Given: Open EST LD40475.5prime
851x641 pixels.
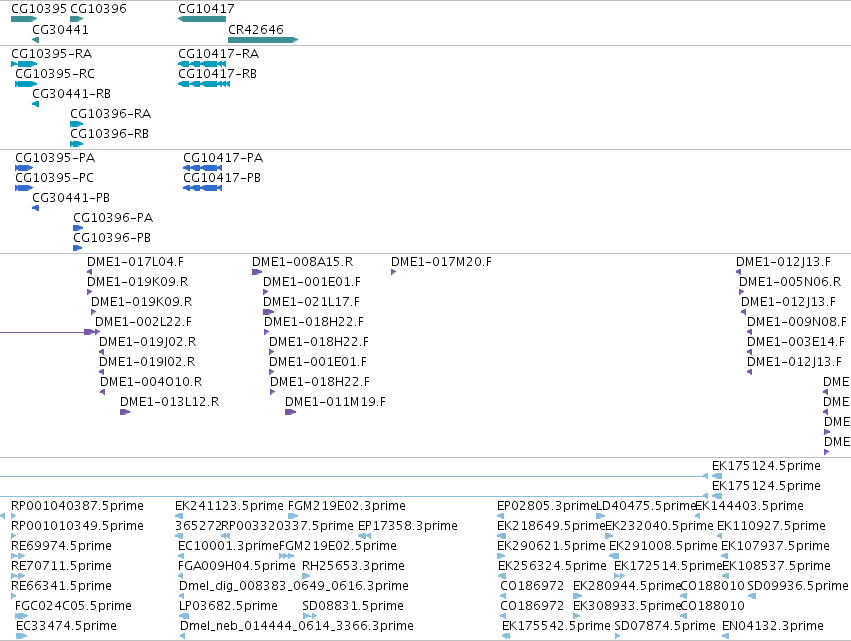Looking at the screenshot, I should click(646, 506).
